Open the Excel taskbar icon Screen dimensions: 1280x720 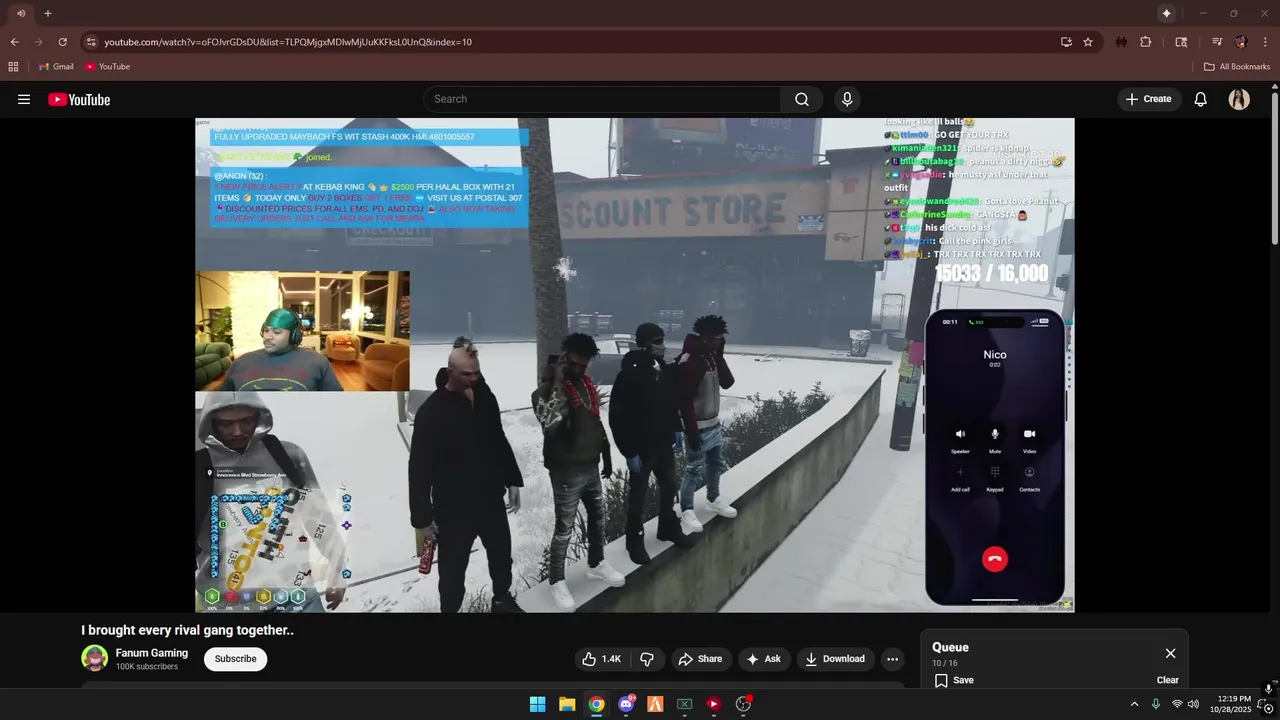coord(685,704)
